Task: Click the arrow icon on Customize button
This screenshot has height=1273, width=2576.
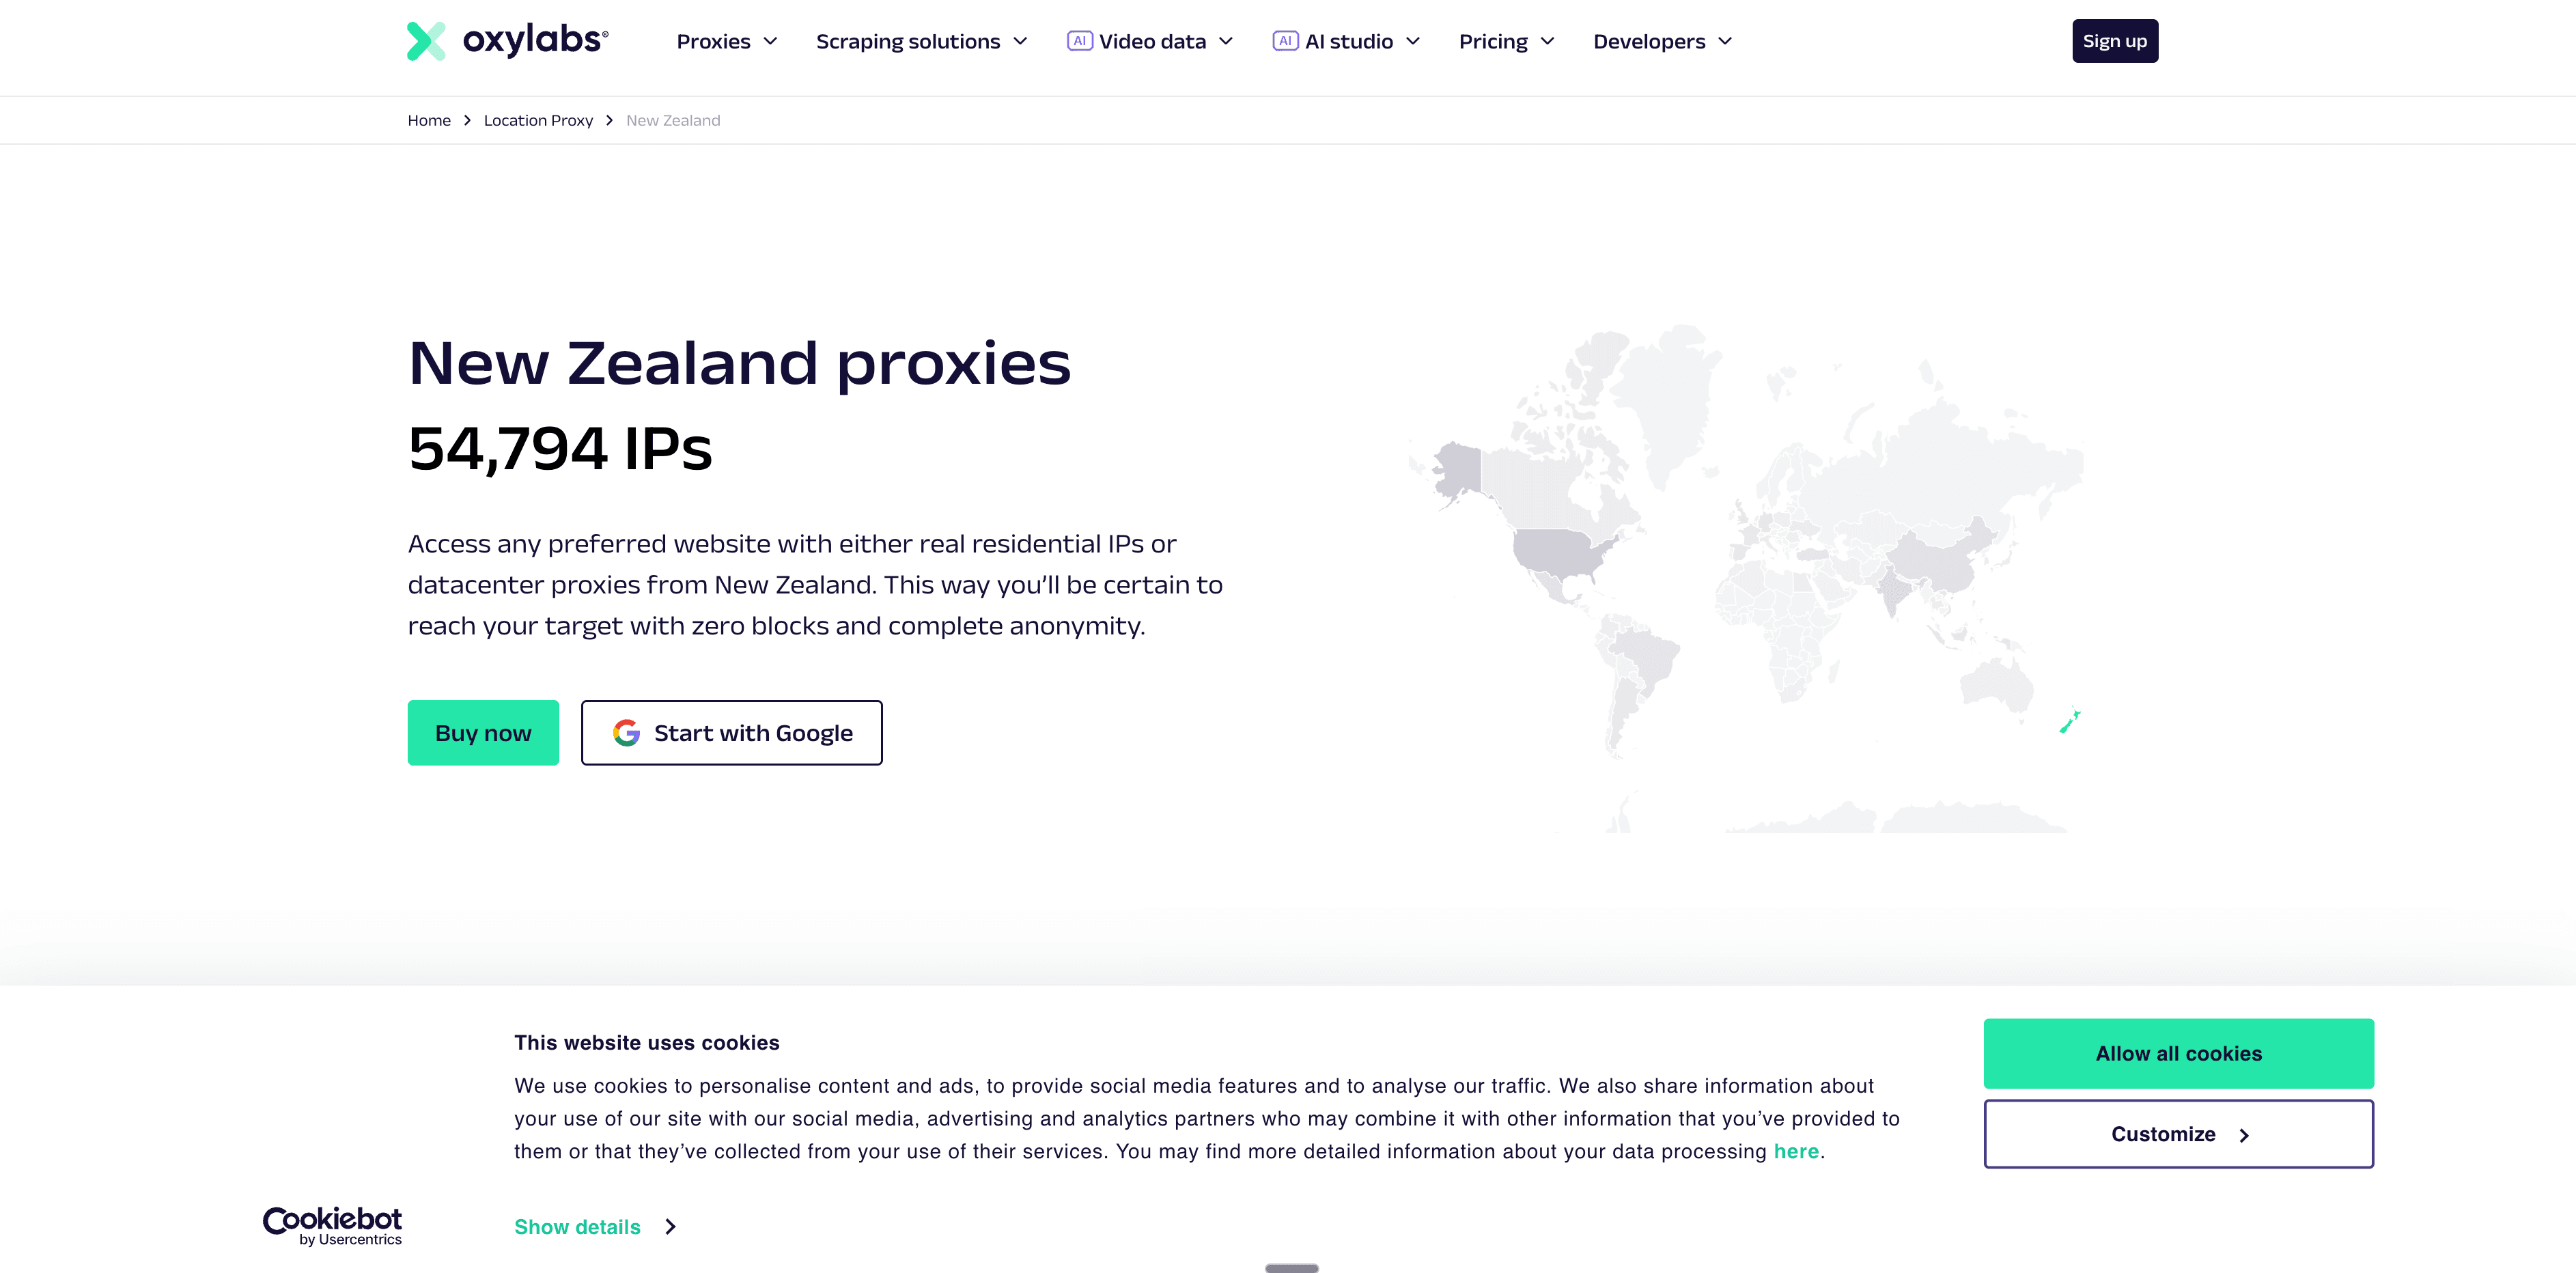Action: point(2244,1135)
